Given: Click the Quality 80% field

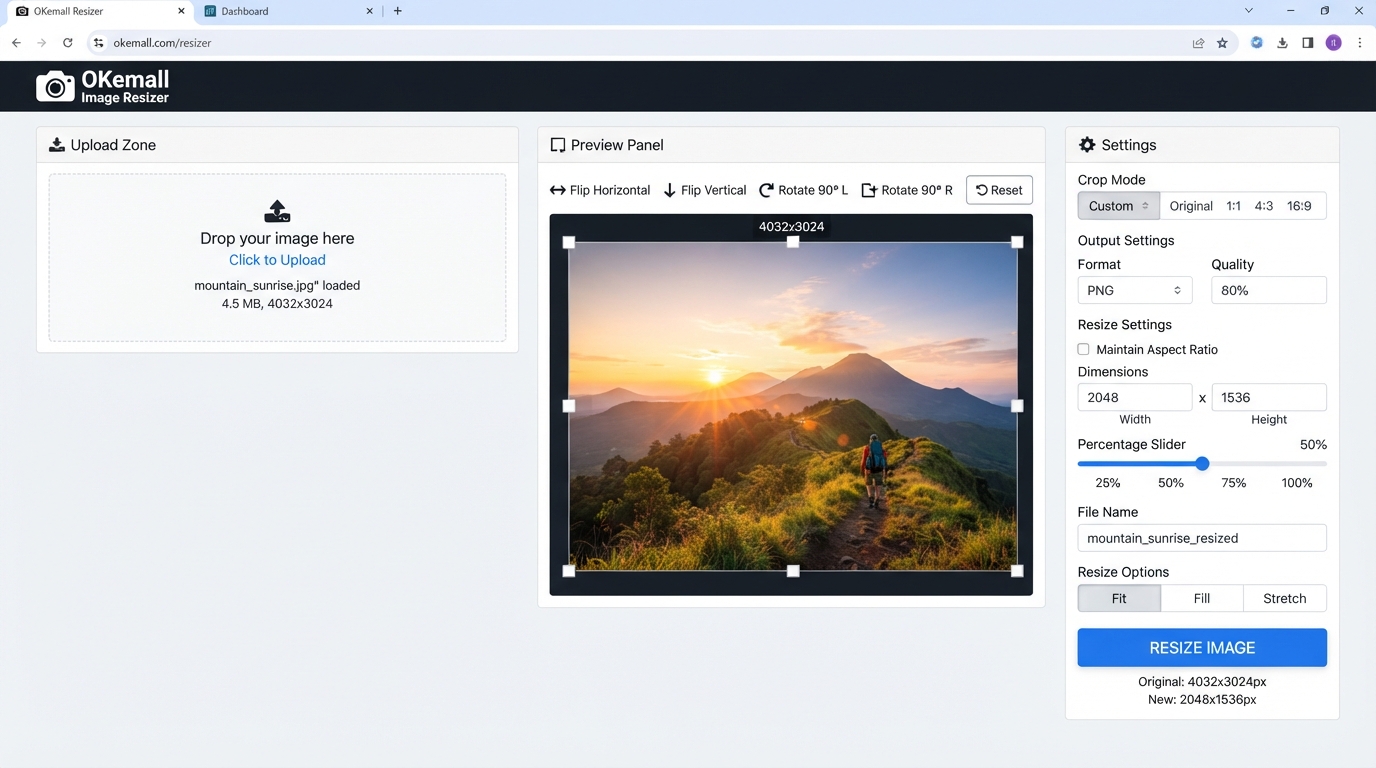Looking at the screenshot, I should (x=1268, y=290).
